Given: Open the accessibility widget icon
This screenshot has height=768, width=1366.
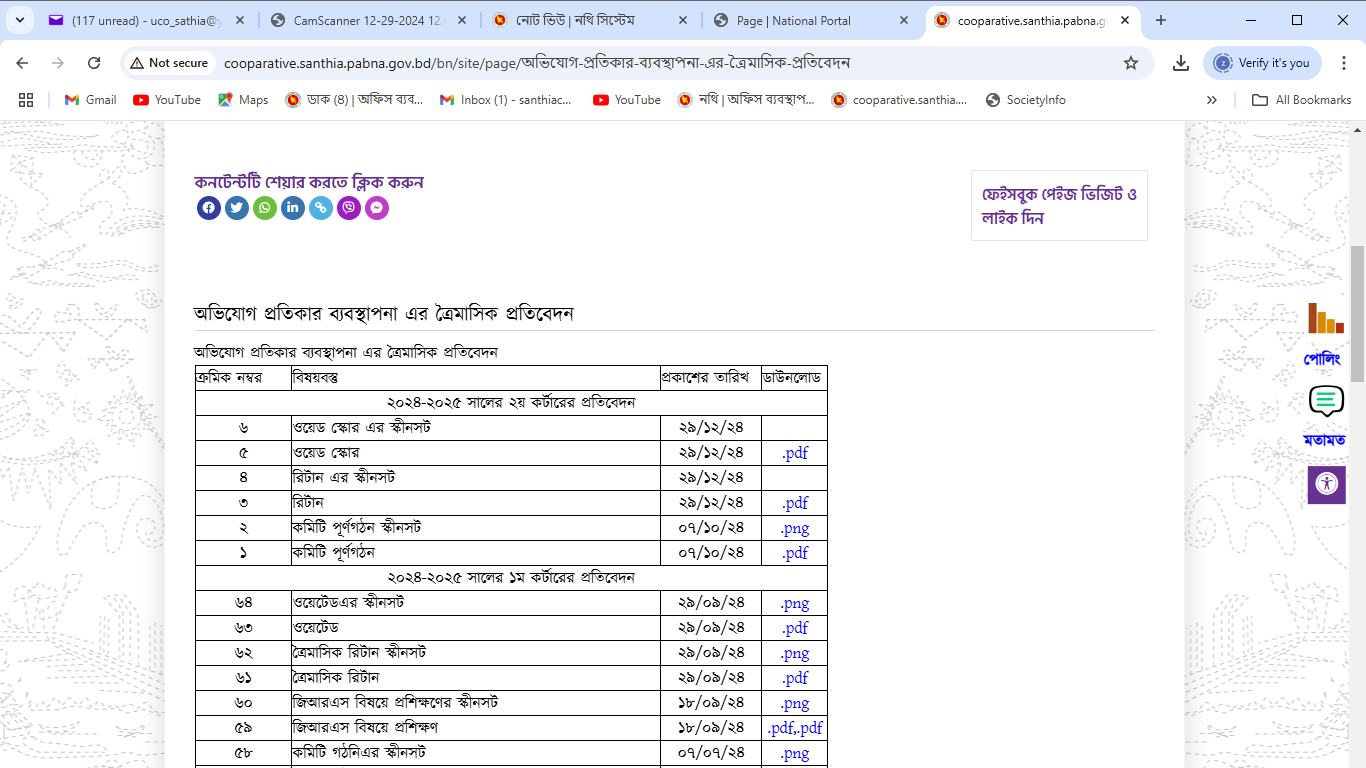Looking at the screenshot, I should (x=1326, y=484).
